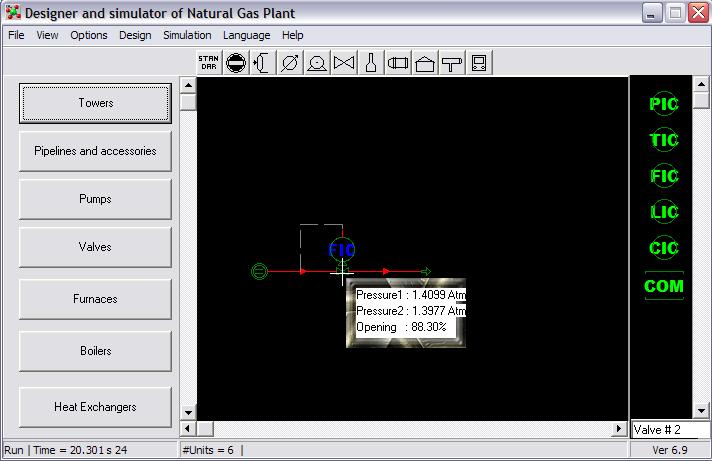Close the Natural Gas Plant window

coord(698,13)
